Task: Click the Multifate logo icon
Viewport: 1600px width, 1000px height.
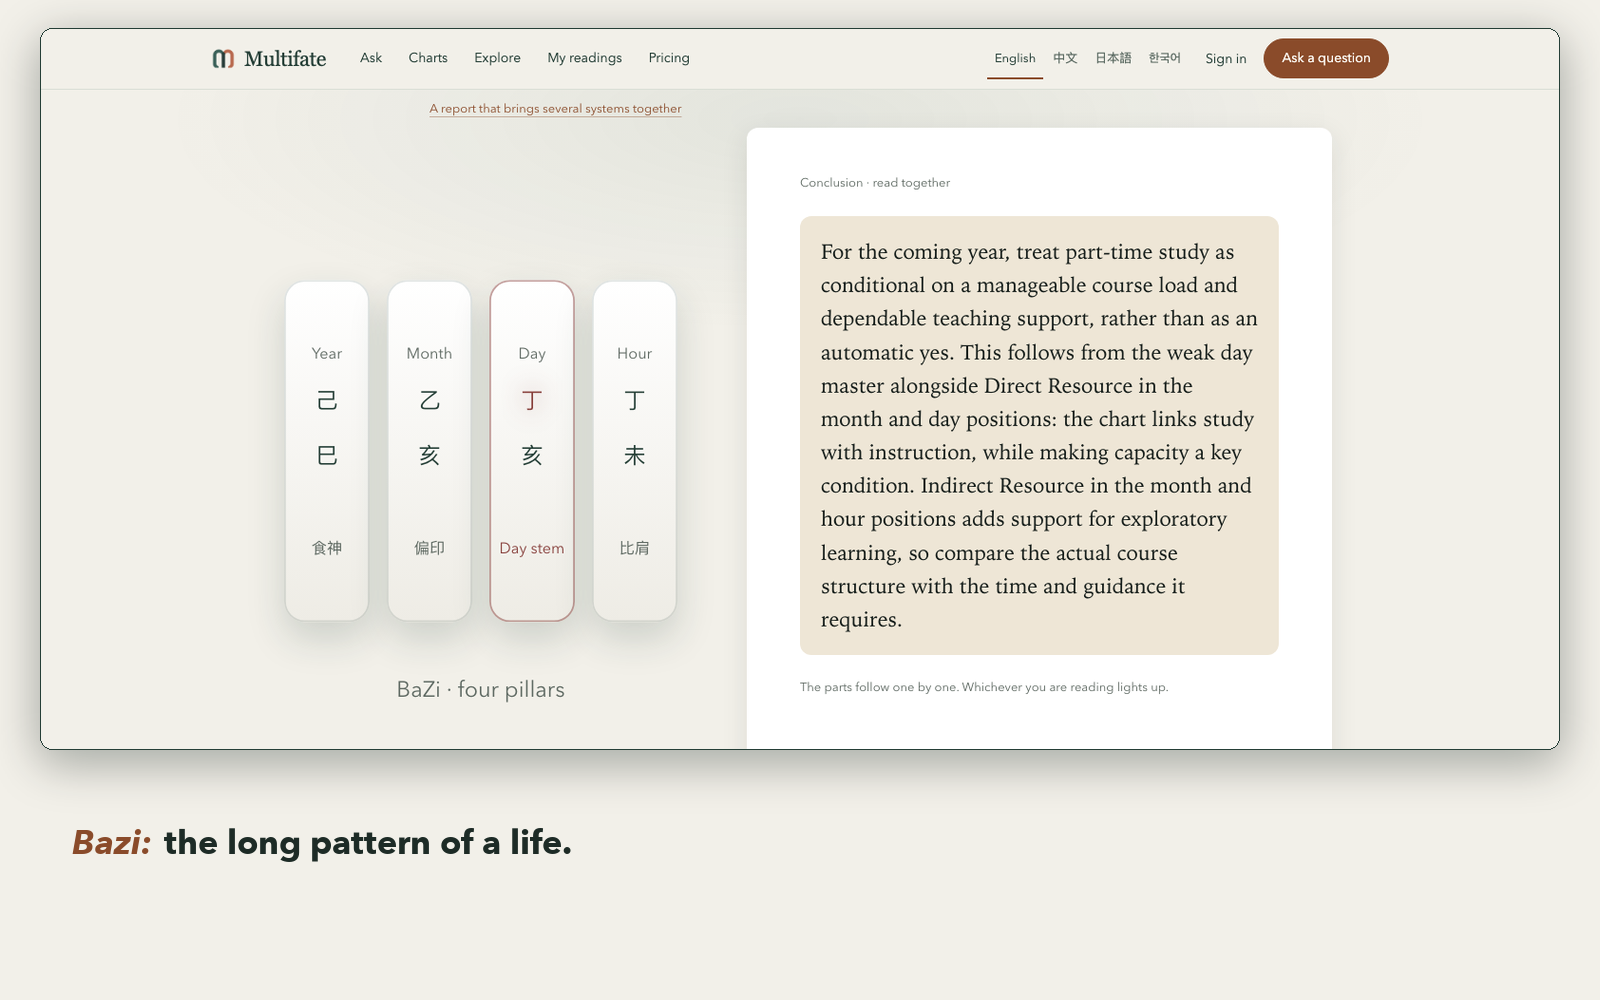Action: (223, 59)
